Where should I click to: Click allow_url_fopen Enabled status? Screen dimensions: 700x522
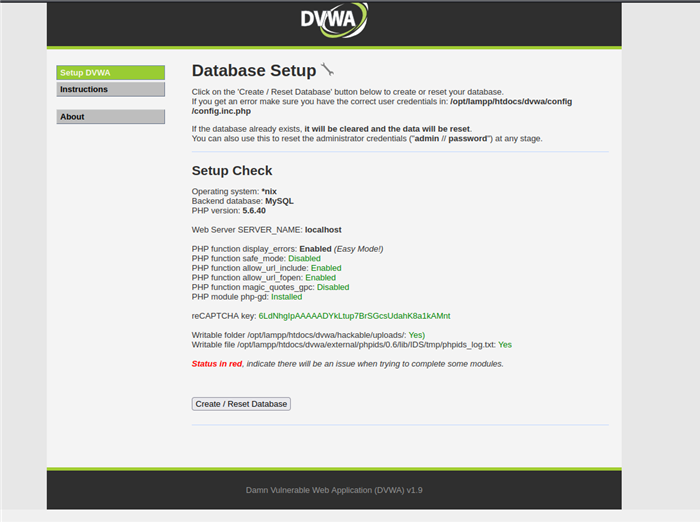pyautogui.click(x=321, y=278)
